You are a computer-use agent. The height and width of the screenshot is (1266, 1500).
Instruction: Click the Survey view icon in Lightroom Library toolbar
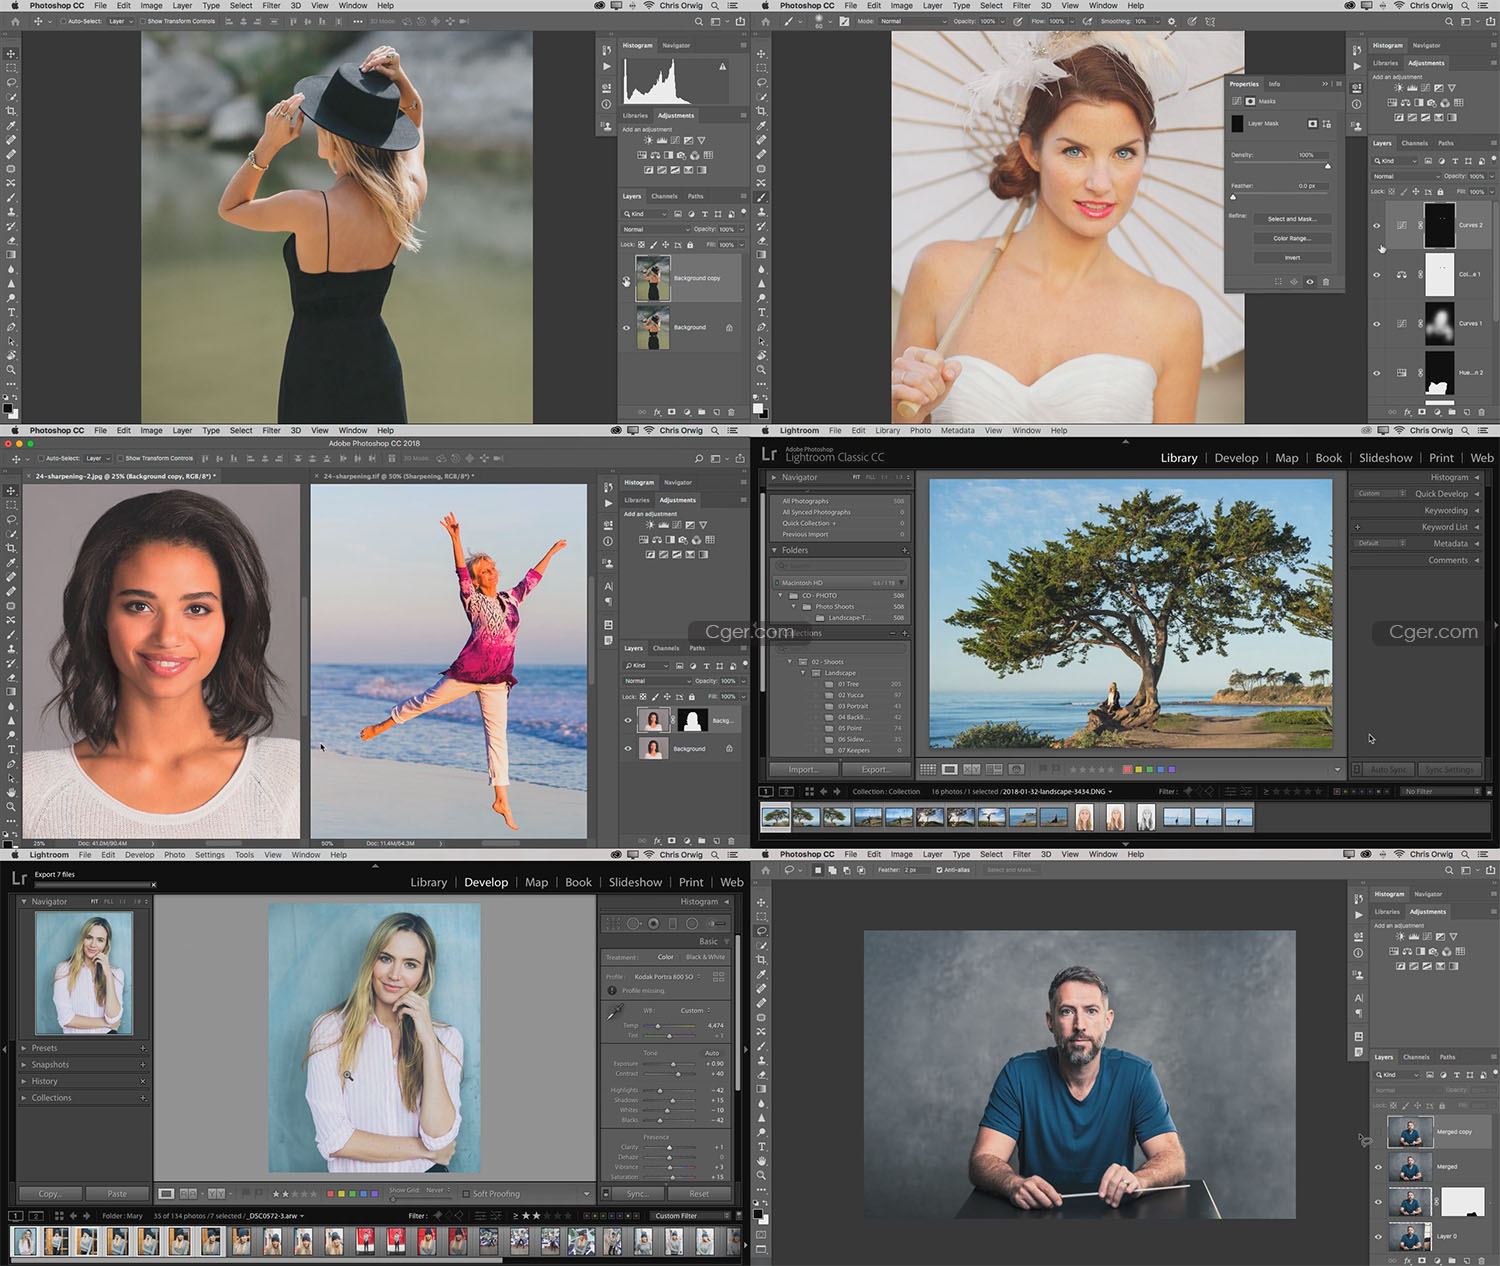[994, 769]
